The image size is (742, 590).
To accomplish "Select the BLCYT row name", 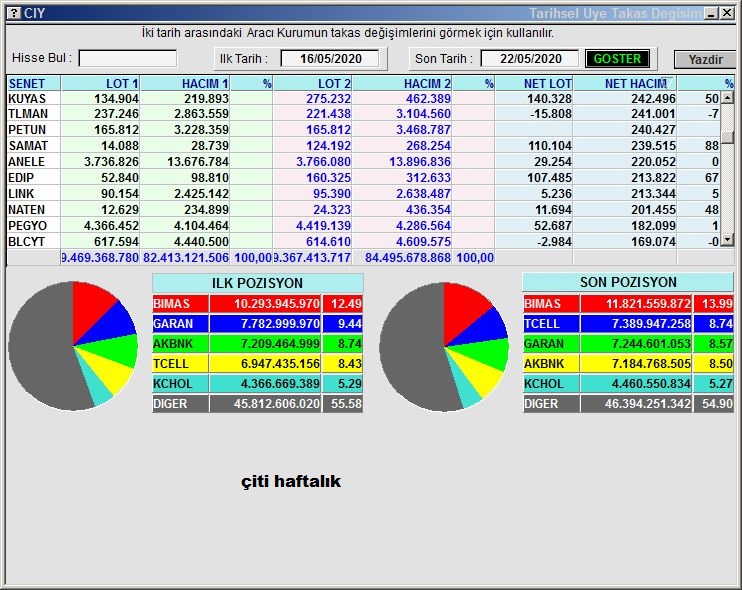I will point(26,242).
